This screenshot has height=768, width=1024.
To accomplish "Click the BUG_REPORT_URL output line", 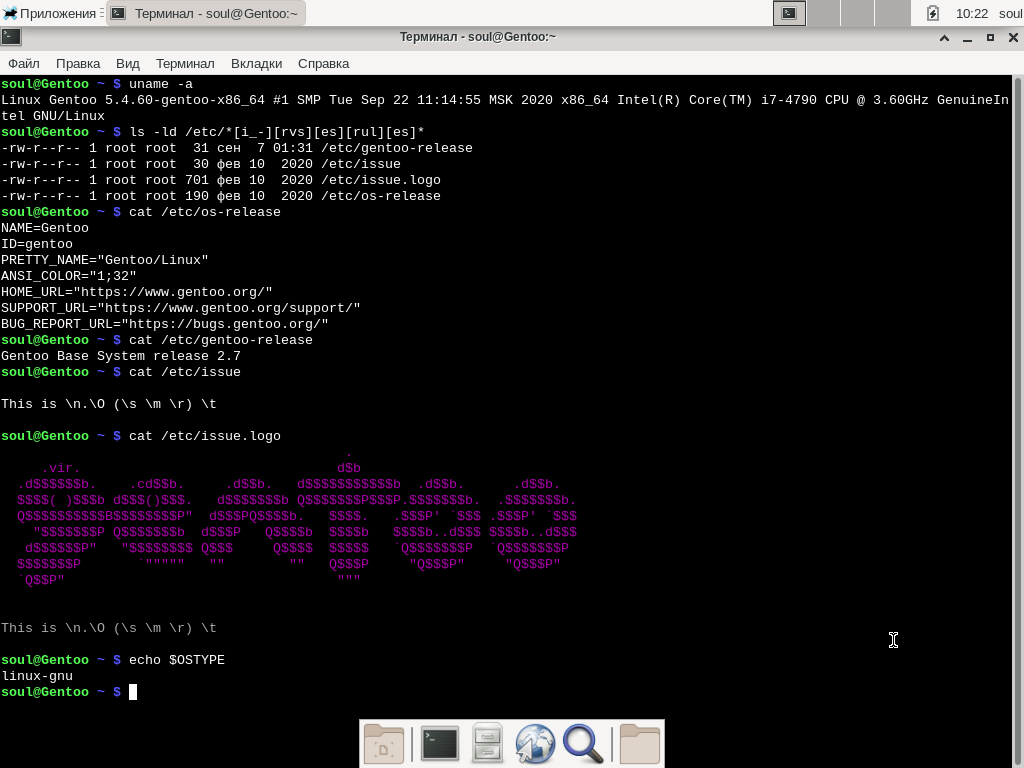I will [165, 325].
